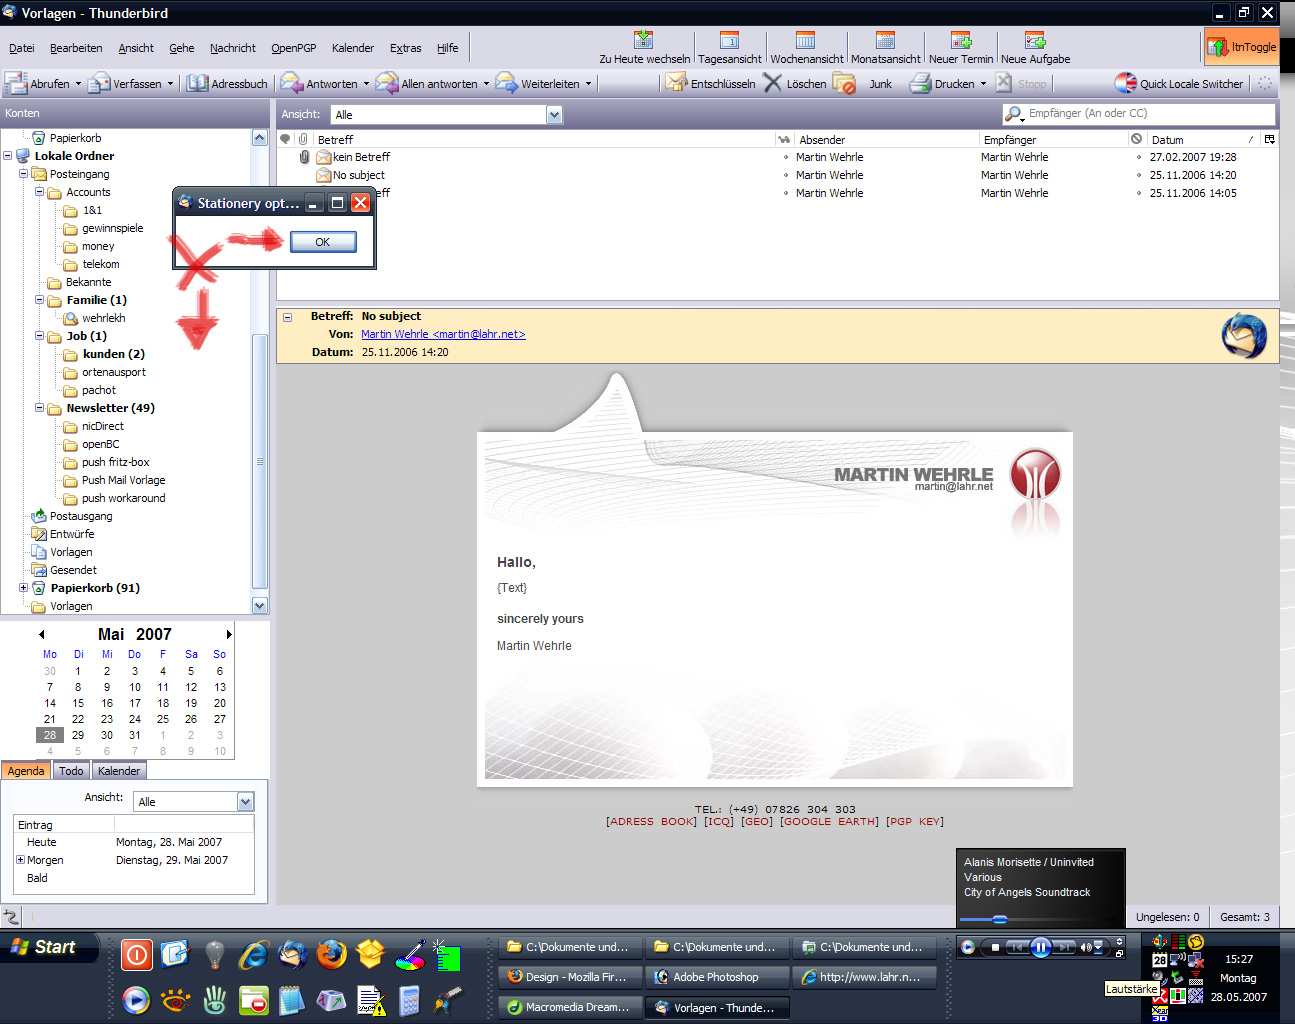Click the Entschlüsseln decrypt icon
This screenshot has width=1295, height=1024.
pos(677,84)
